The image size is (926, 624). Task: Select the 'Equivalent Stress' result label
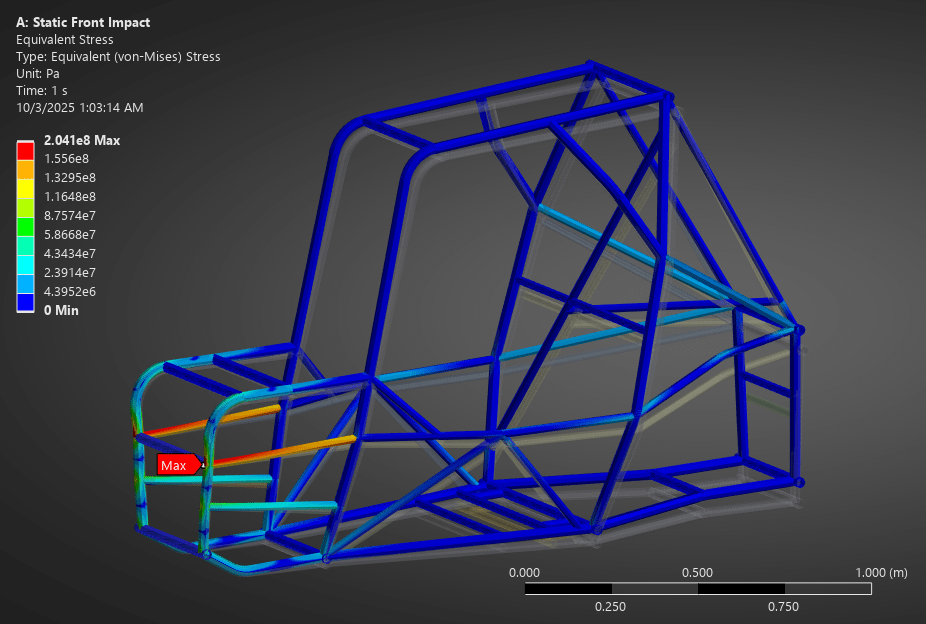(x=65, y=40)
